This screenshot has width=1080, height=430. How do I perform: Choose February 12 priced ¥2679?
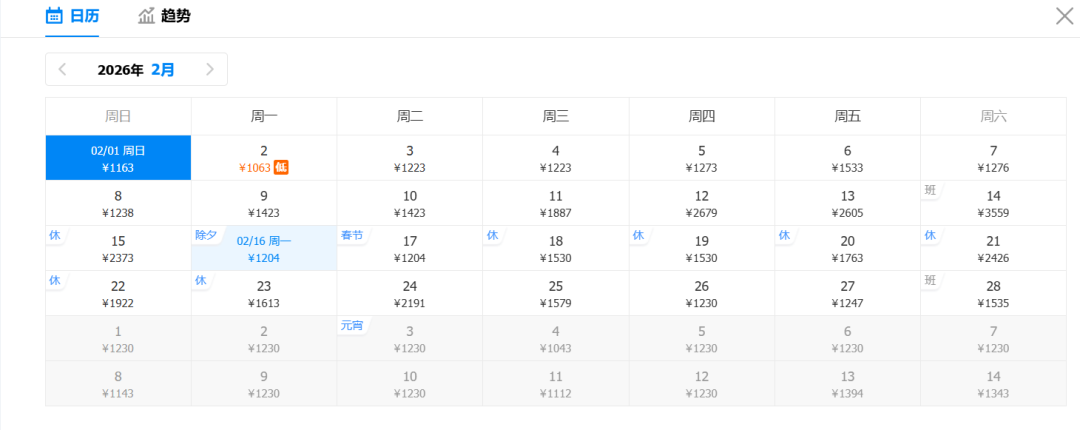(x=702, y=203)
